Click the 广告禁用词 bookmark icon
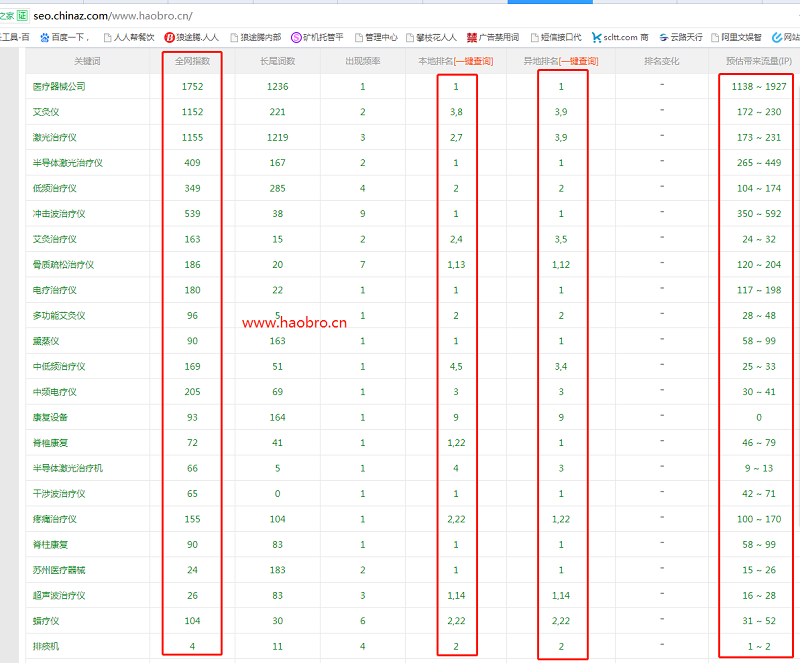 [472, 37]
